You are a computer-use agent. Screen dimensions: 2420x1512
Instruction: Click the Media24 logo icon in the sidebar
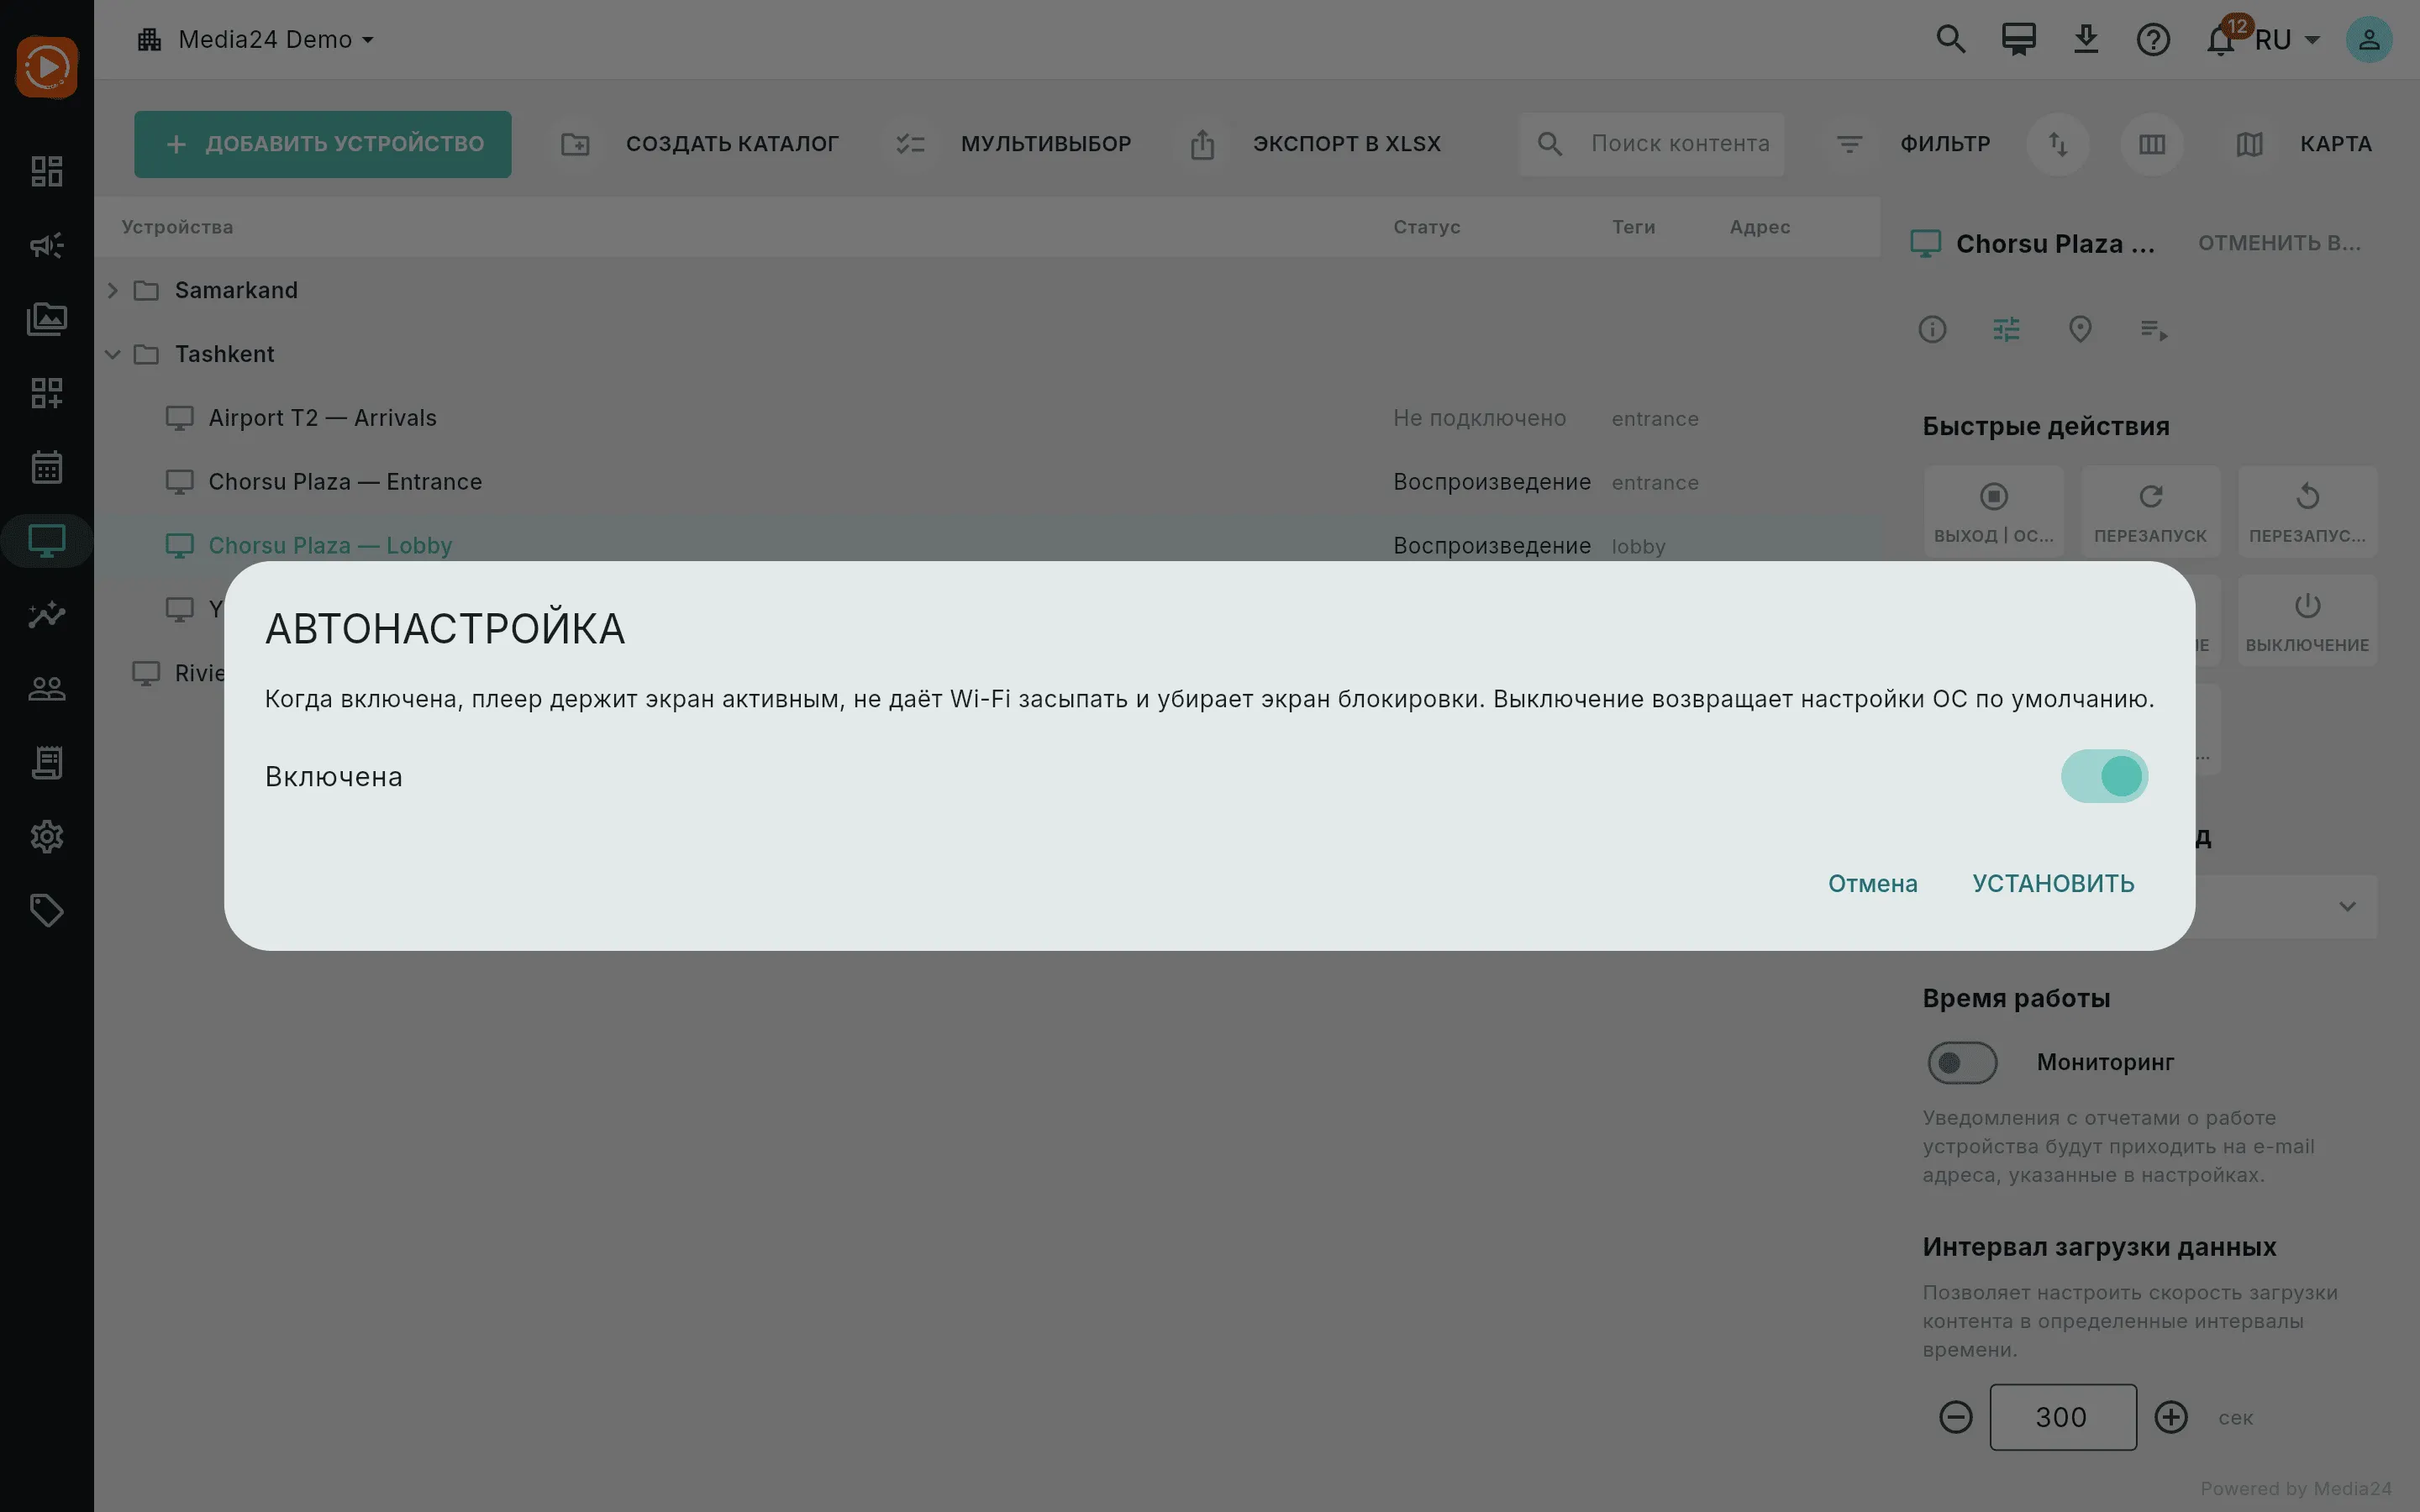pos(47,67)
